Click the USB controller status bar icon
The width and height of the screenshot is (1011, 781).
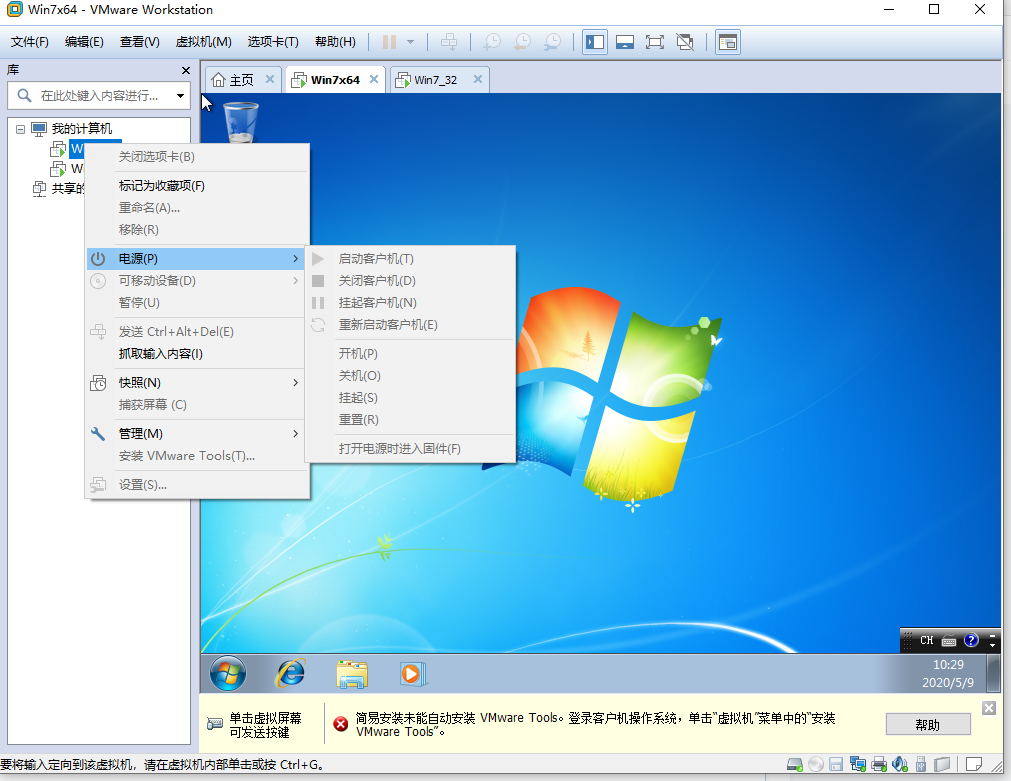pyautogui.click(x=921, y=765)
